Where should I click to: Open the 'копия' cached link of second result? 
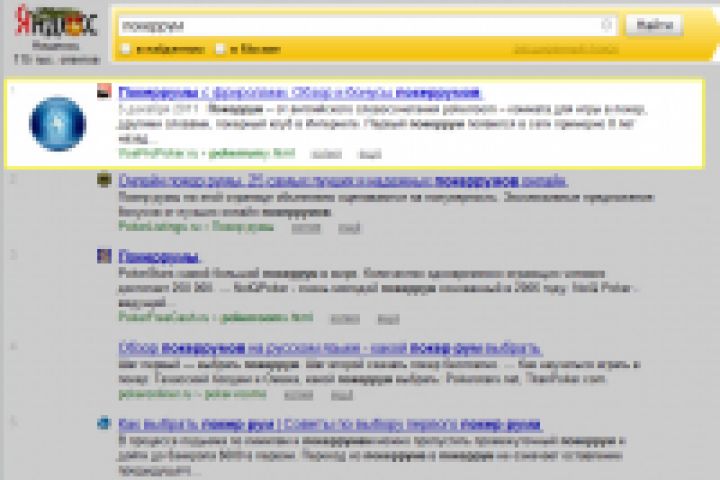tap(306, 228)
